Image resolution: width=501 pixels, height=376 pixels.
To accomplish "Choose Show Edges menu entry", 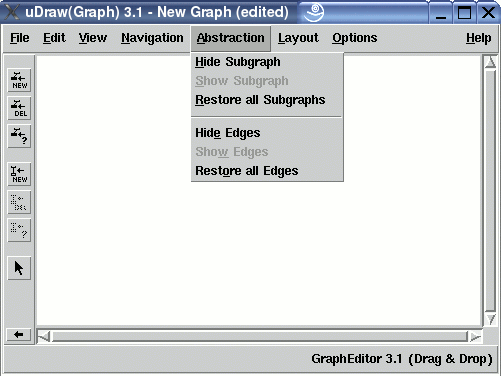I will (x=267, y=152).
